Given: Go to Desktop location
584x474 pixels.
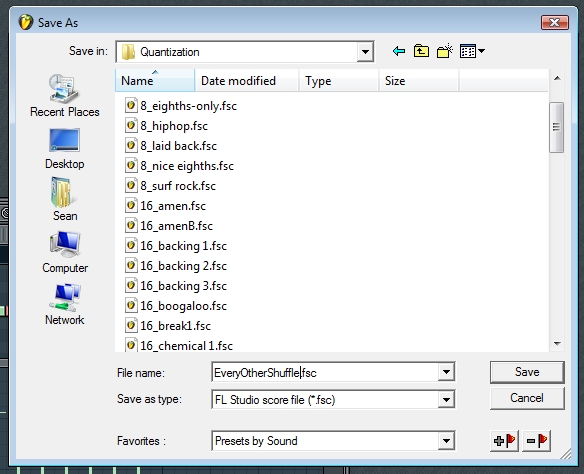Looking at the screenshot, I should (x=64, y=149).
